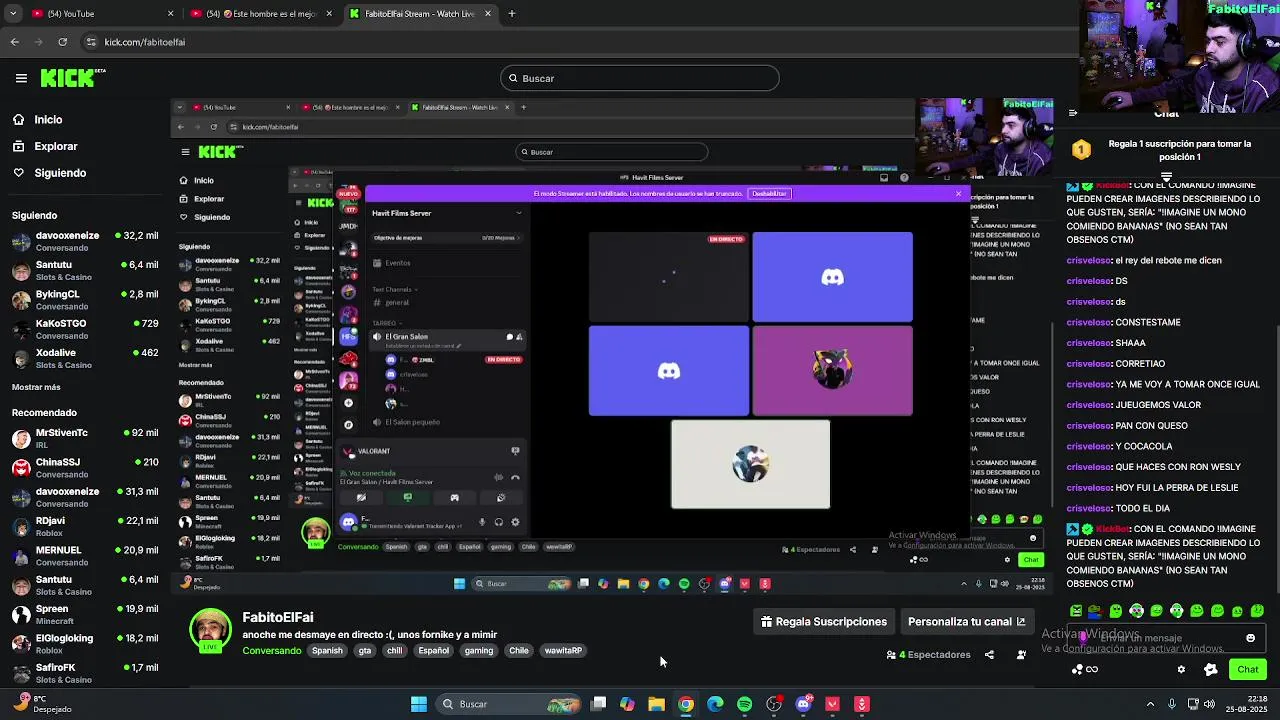The width and height of the screenshot is (1280, 720).
Task: Open Spotify from the taskbar
Action: (744, 704)
